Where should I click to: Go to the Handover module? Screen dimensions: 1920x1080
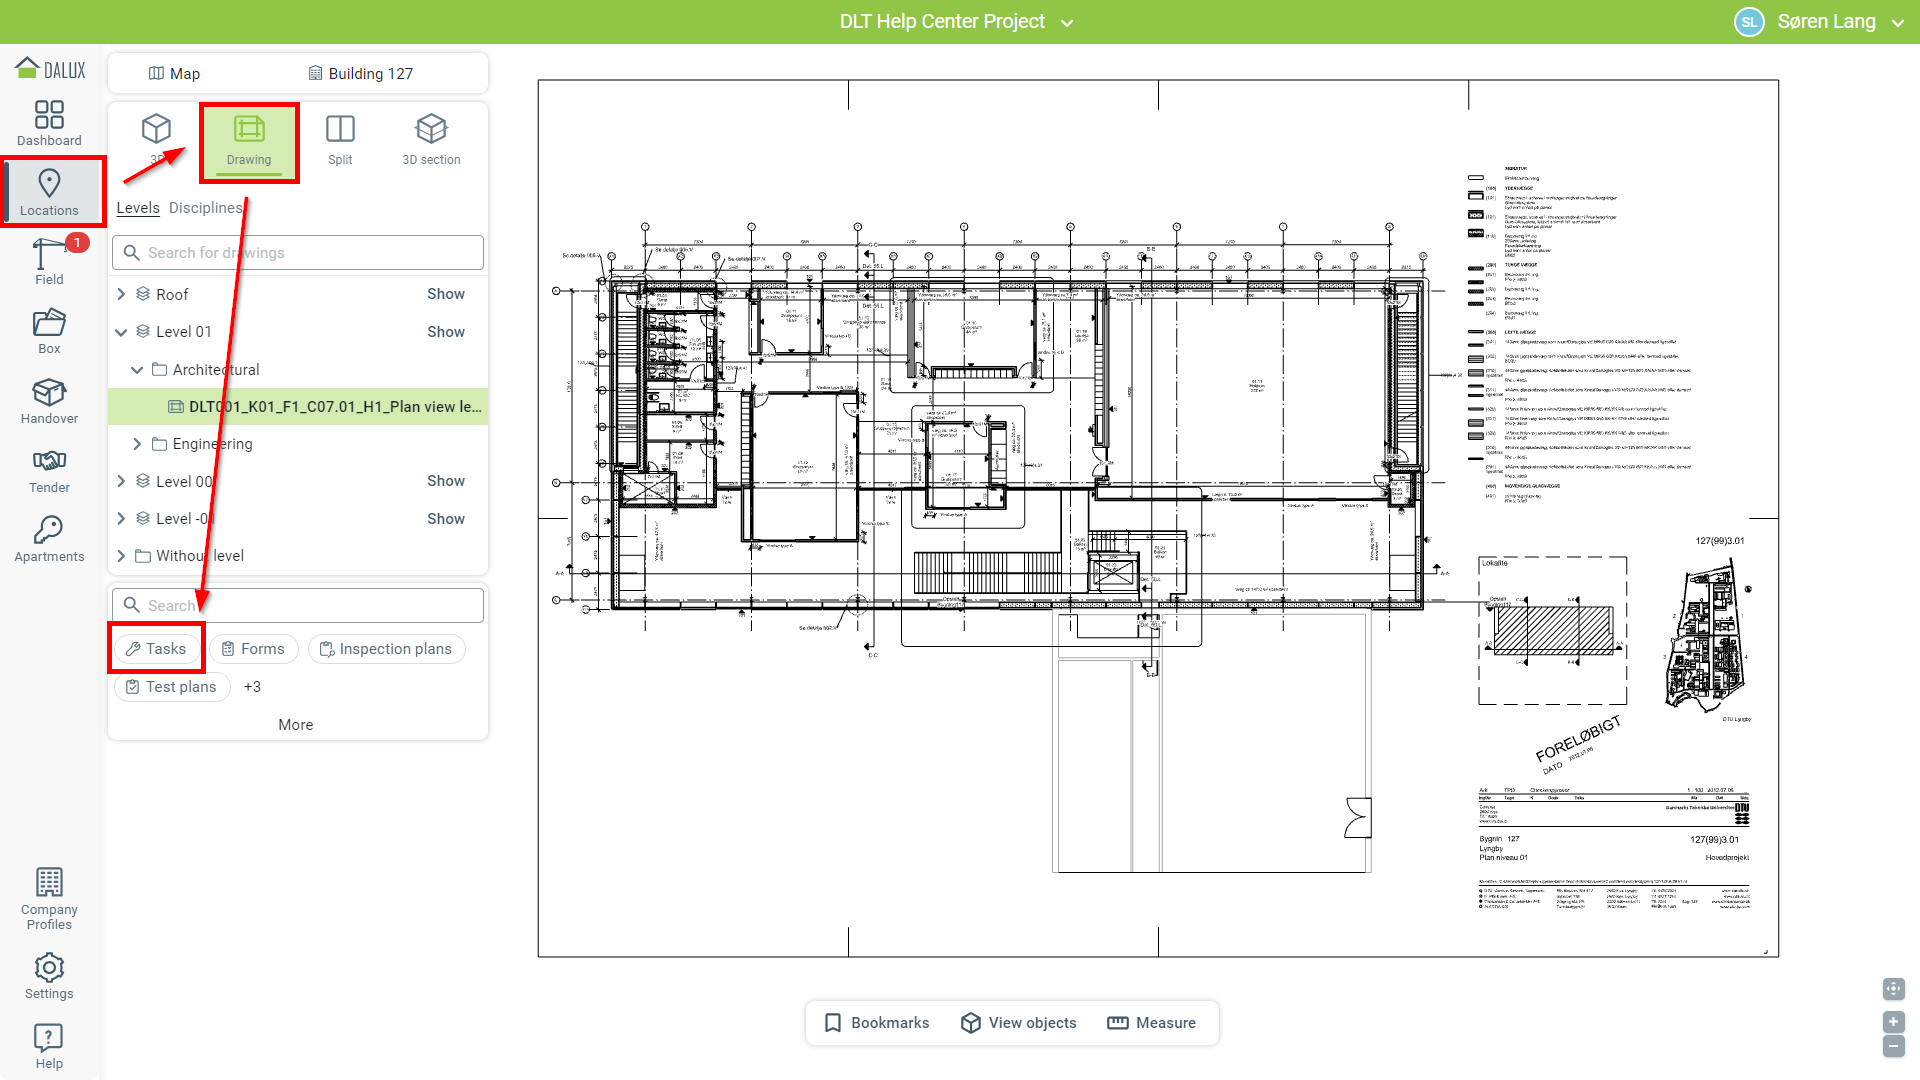(x=49, y=401)
